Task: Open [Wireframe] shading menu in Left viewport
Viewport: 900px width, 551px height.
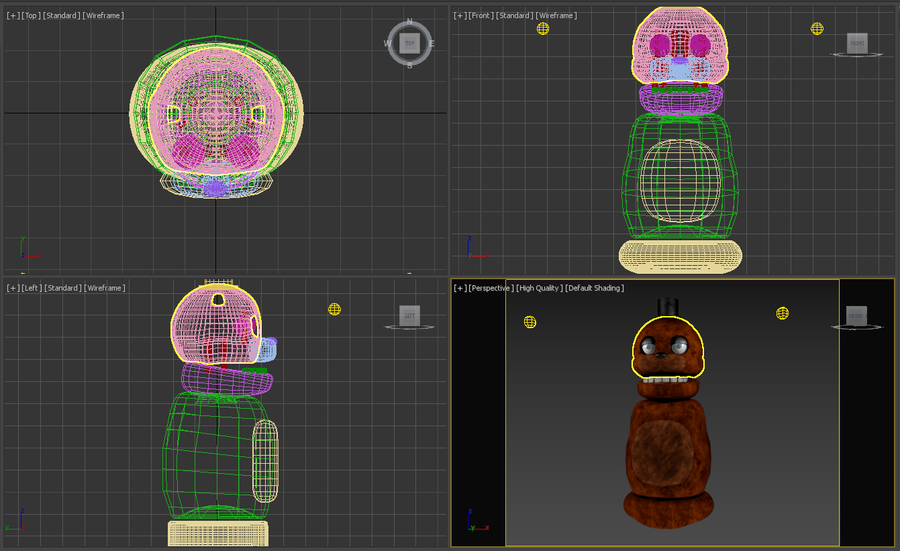Action: point(104,288)
